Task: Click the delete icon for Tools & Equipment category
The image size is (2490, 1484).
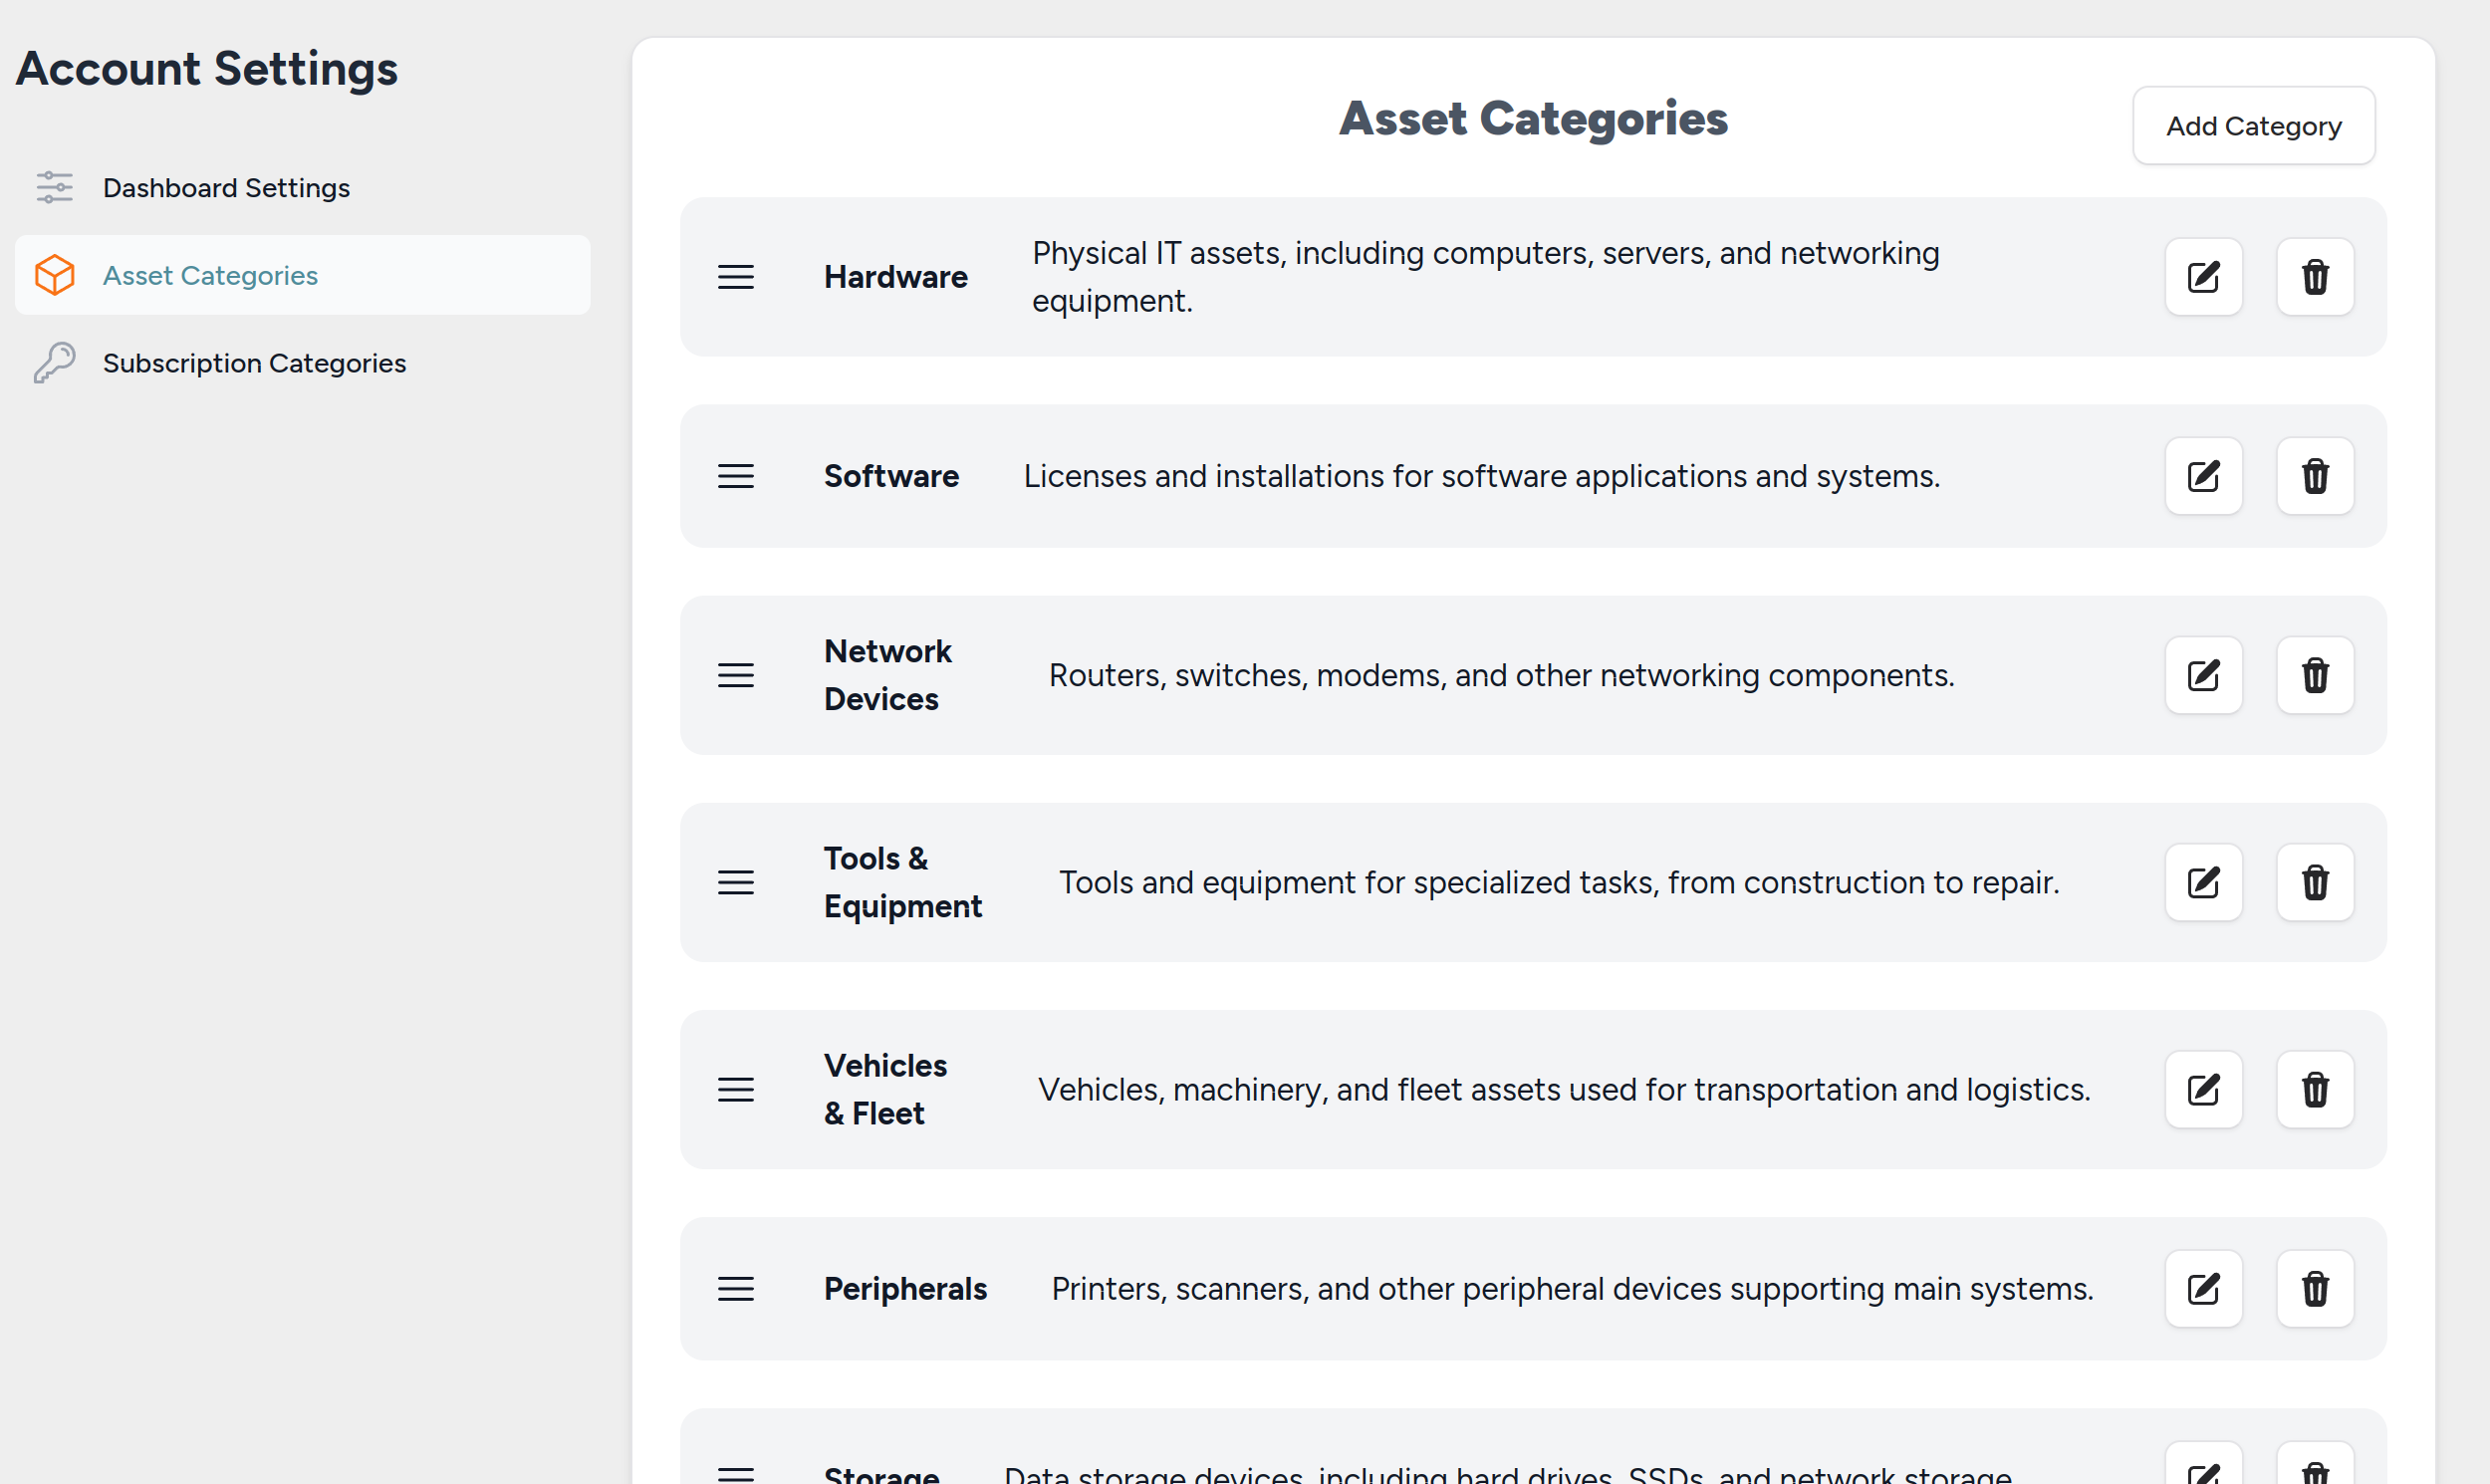Action: [2315, 881]
